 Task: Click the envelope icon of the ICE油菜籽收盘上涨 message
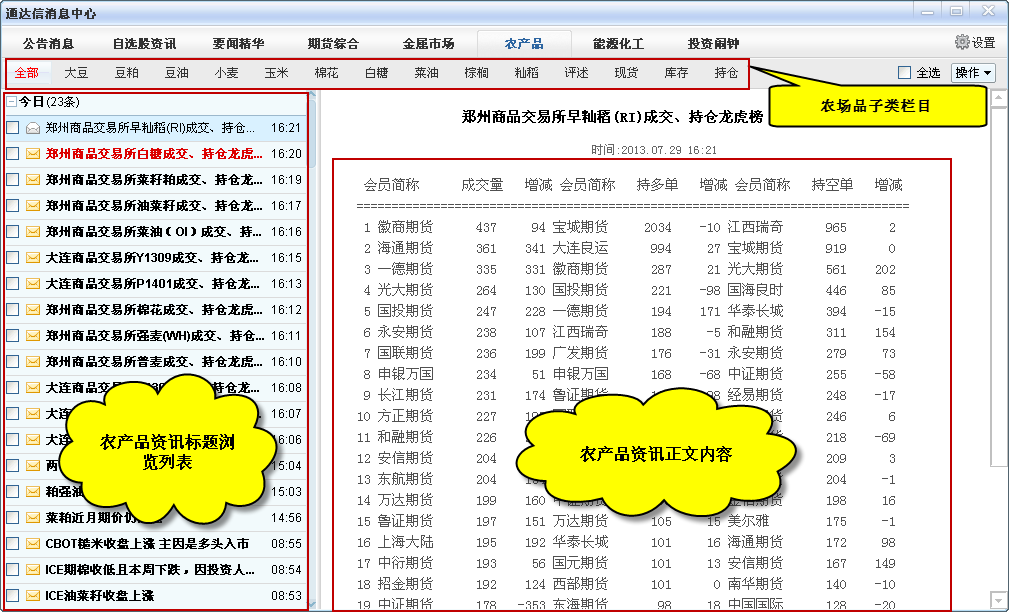point(33,596)
